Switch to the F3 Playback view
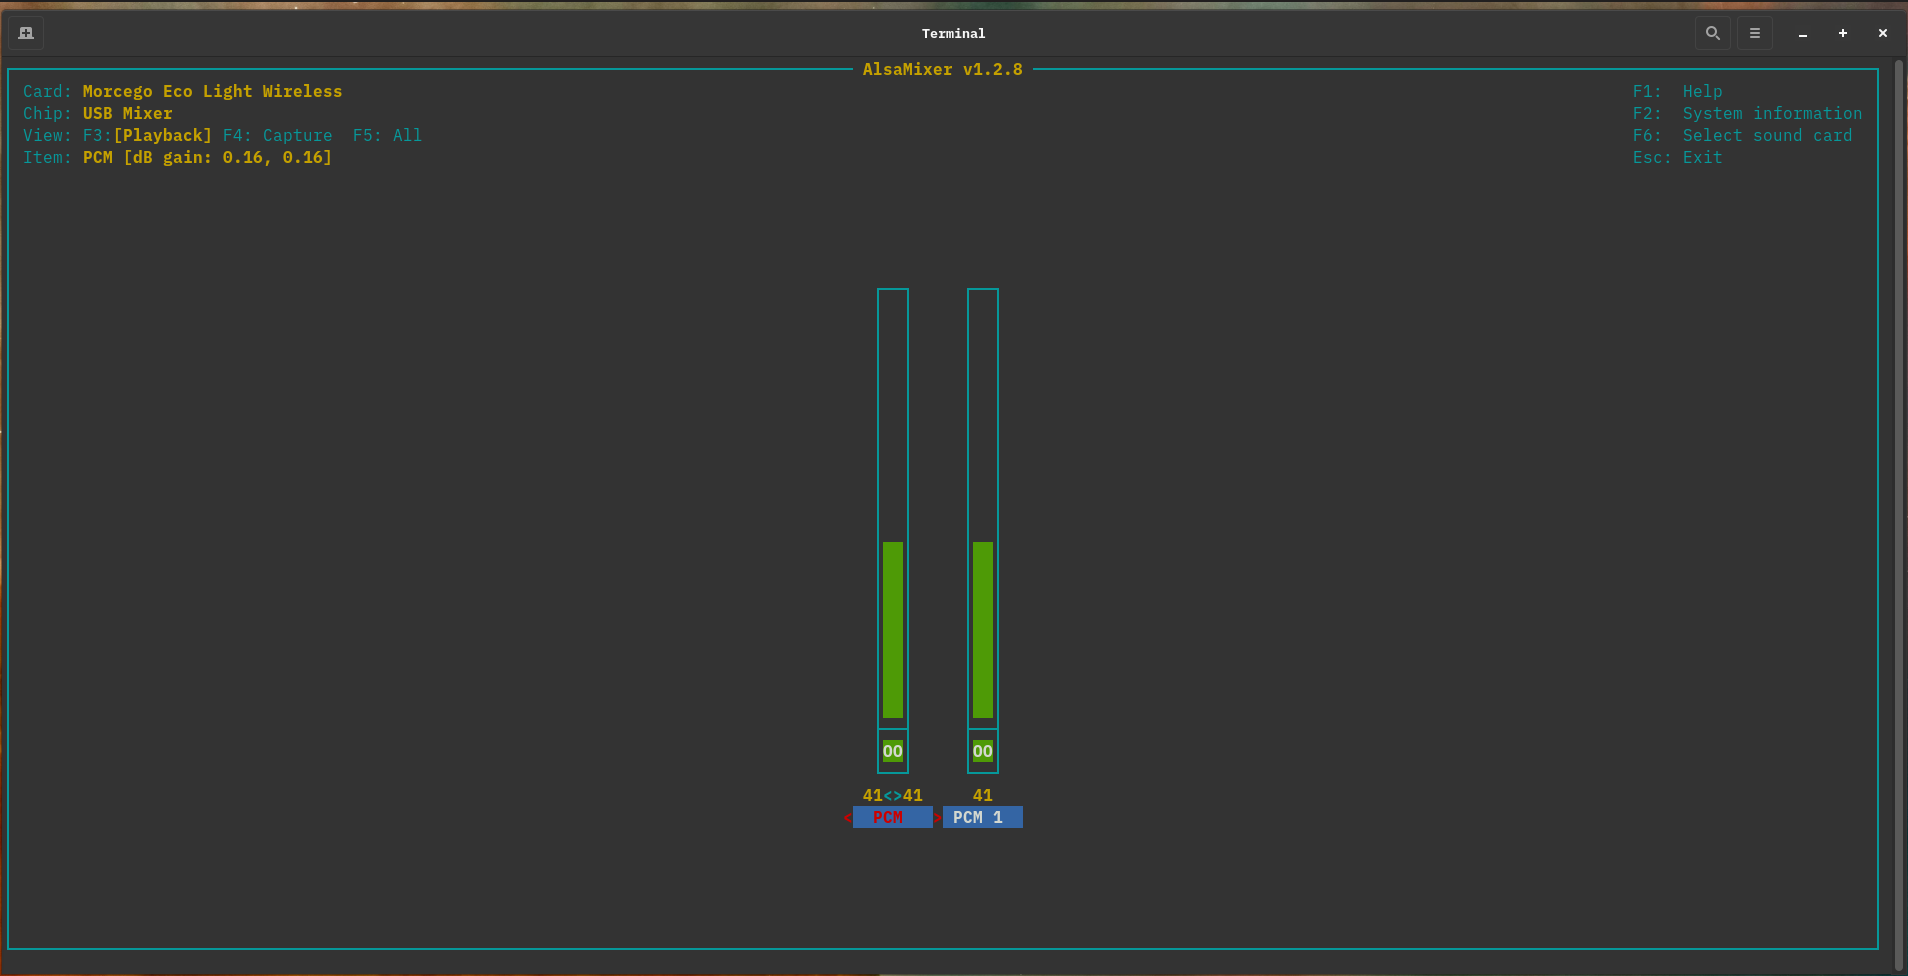 (162, 135)
